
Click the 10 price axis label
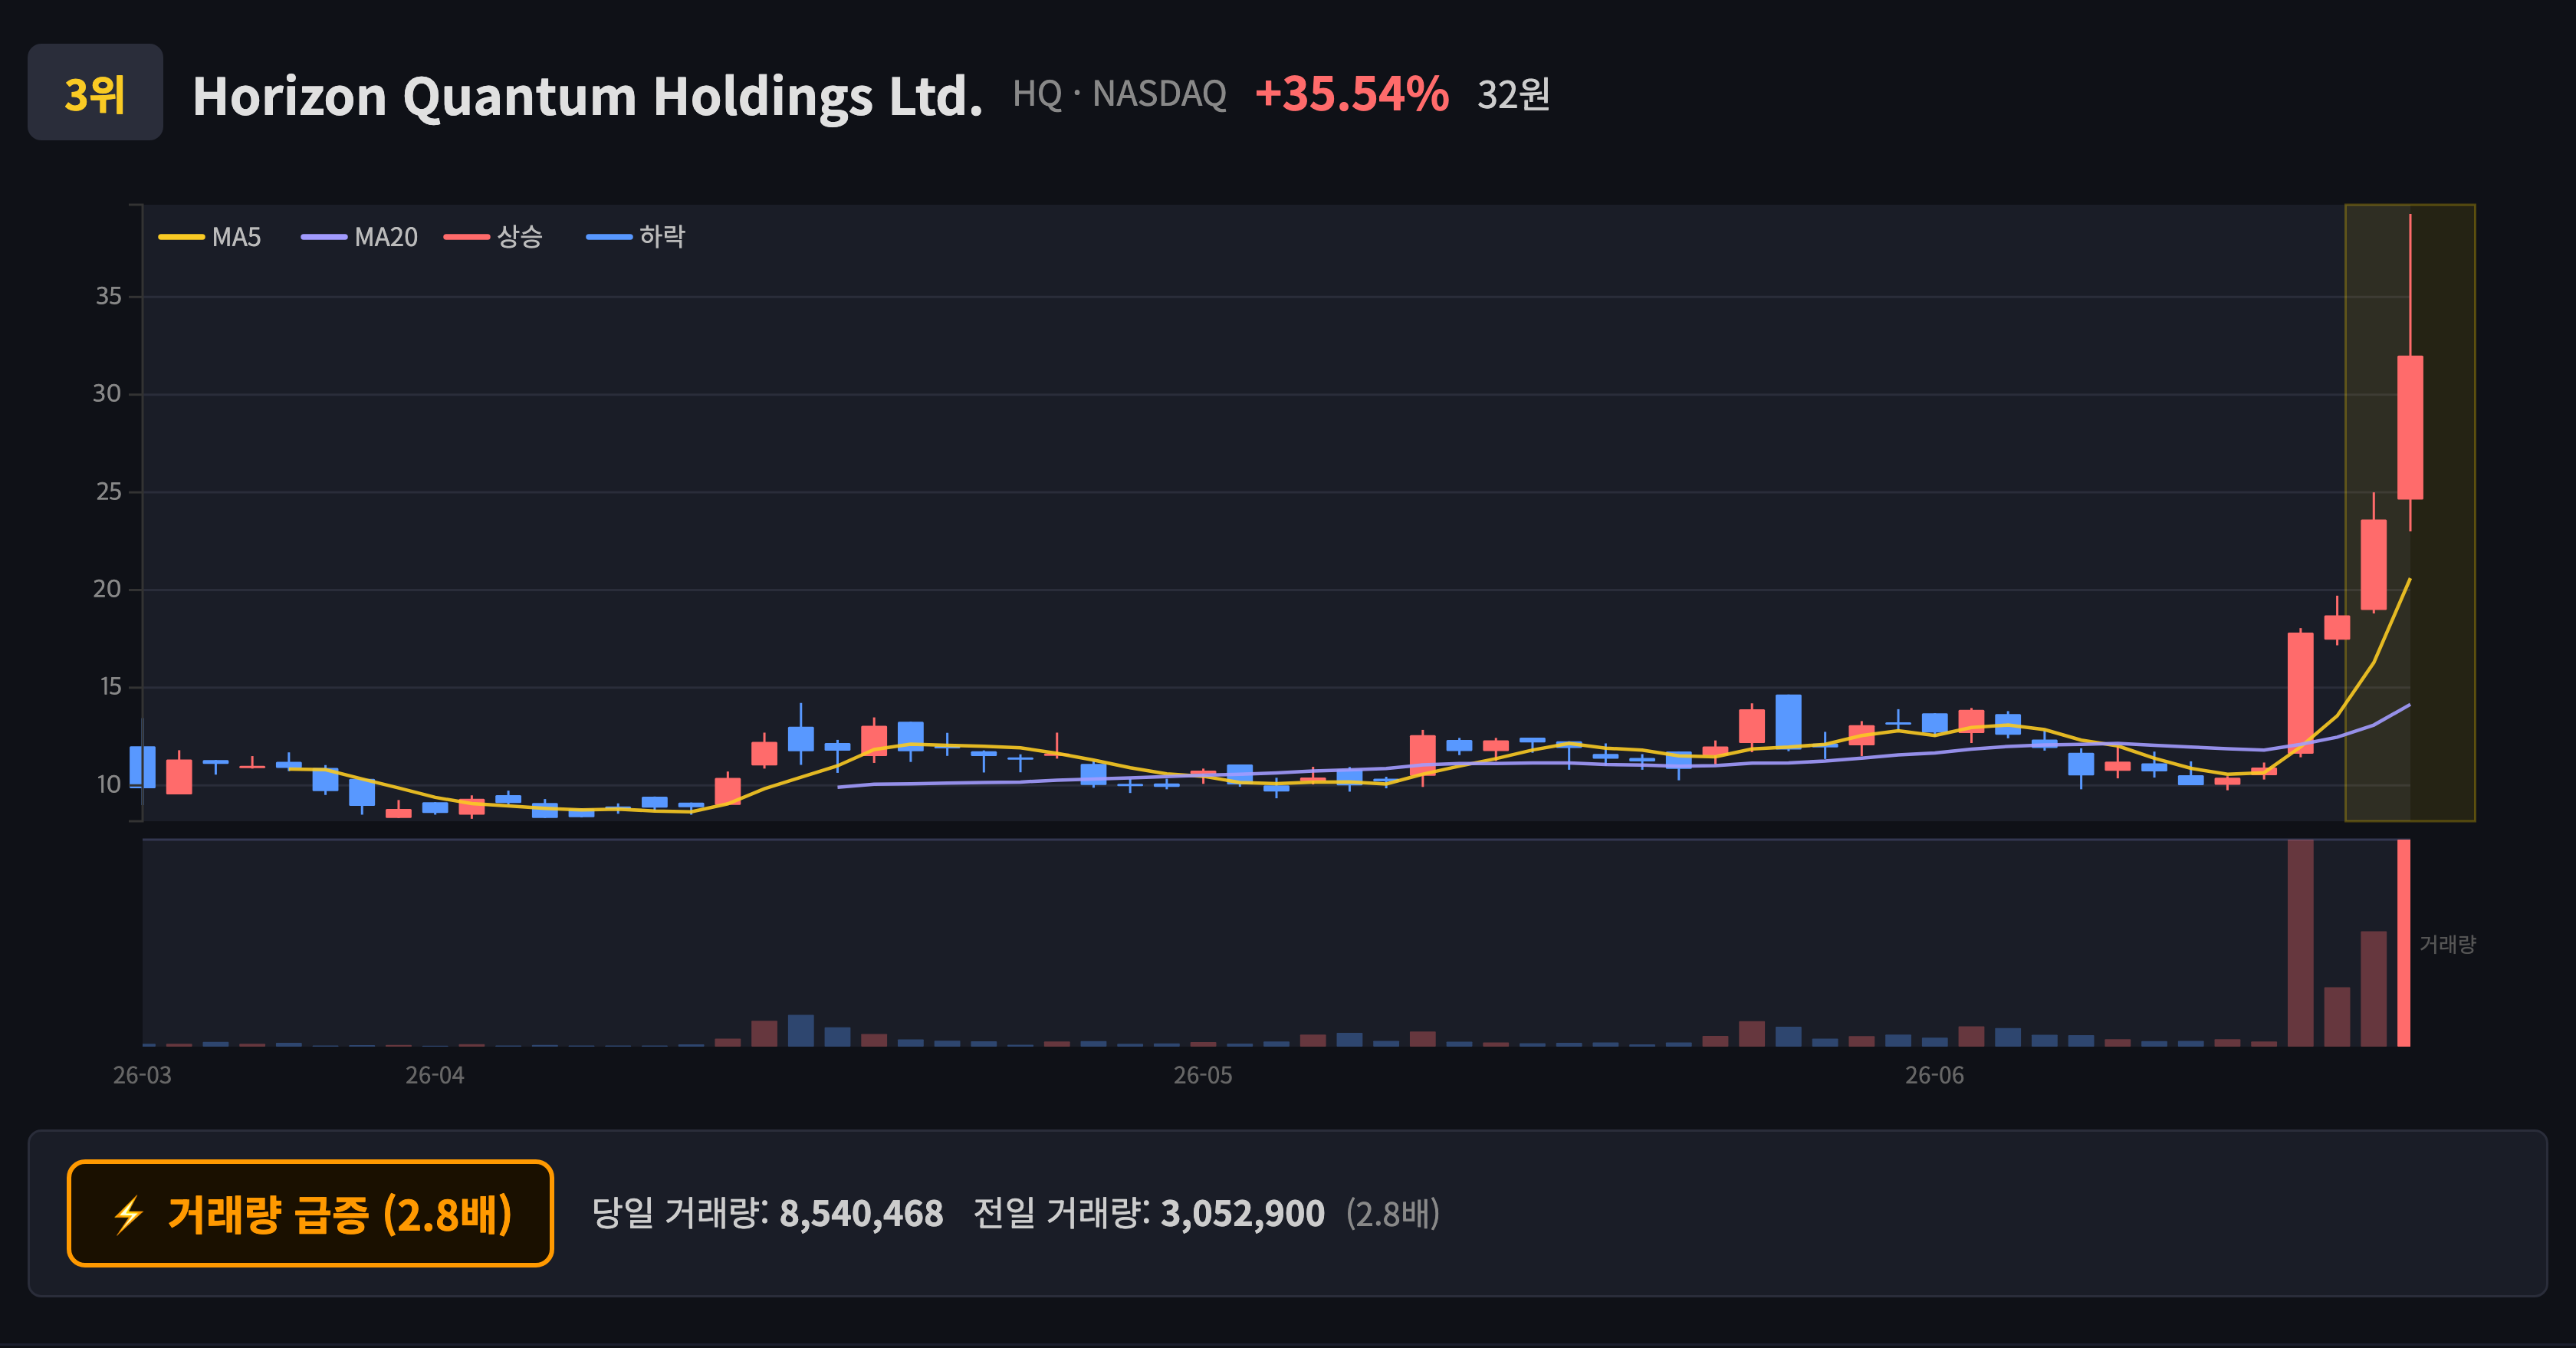click(108, 785)
